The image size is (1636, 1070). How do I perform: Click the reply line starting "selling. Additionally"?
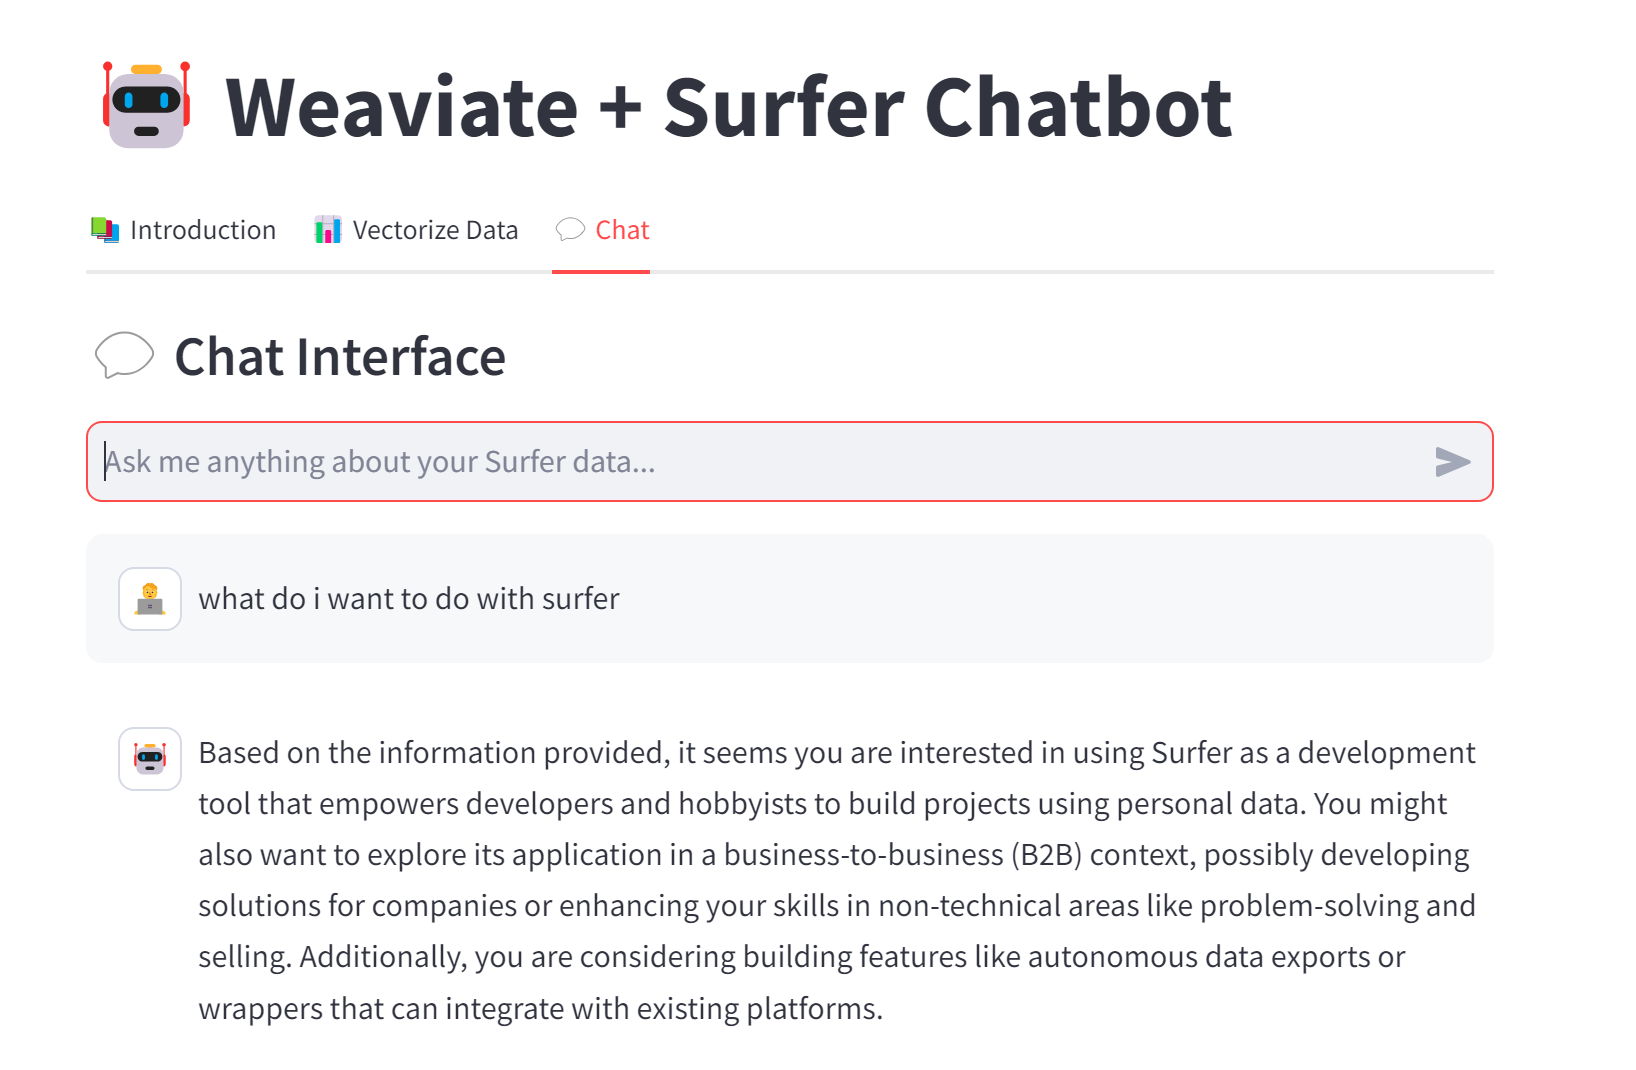(x=802, y=957)
